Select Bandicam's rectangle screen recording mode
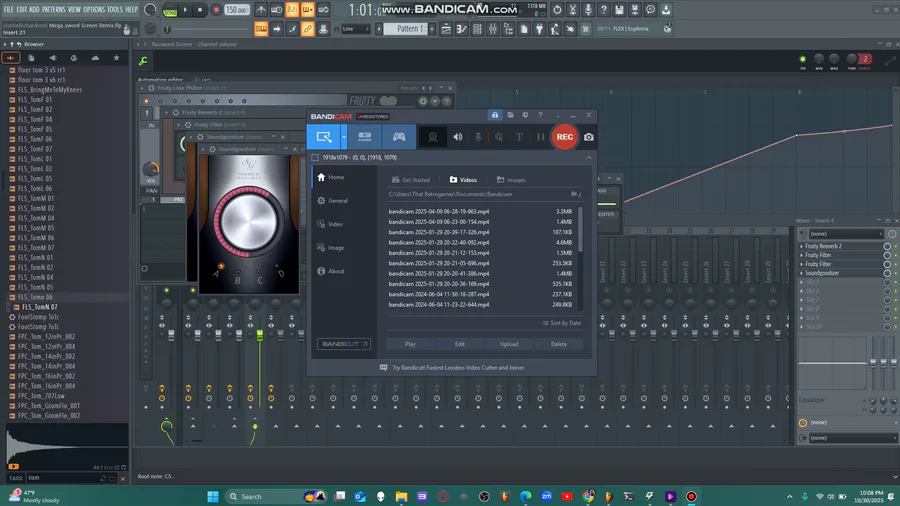The width and height of the screenshot is (900, 506). [x=324, y=137]
